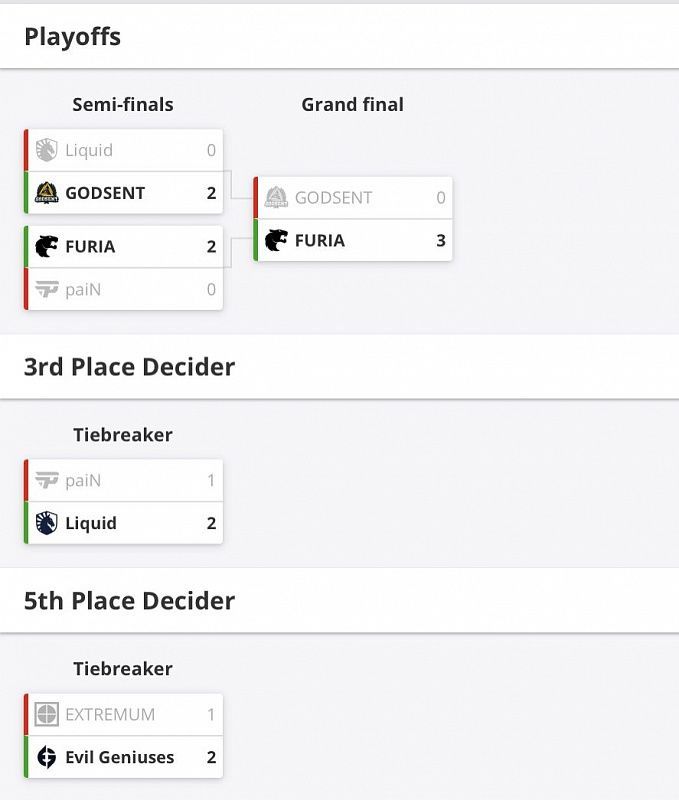The image size is (679, 800).
Task: Click the GODSENT logo in the semi-finals
Action: (46, 193)
